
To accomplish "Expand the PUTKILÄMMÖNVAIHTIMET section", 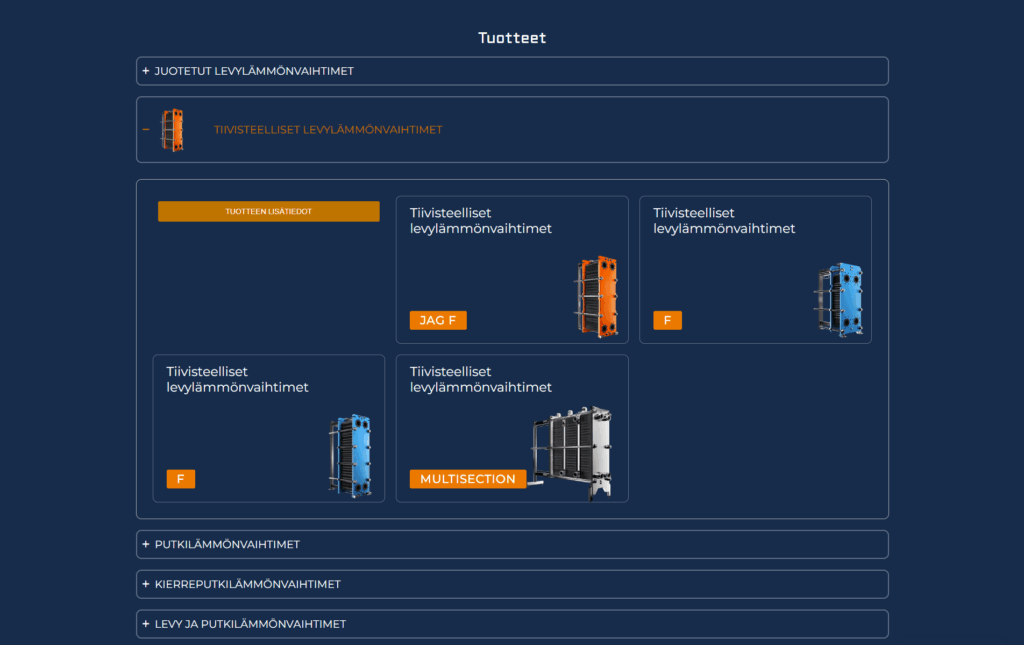I will (512, 544).
